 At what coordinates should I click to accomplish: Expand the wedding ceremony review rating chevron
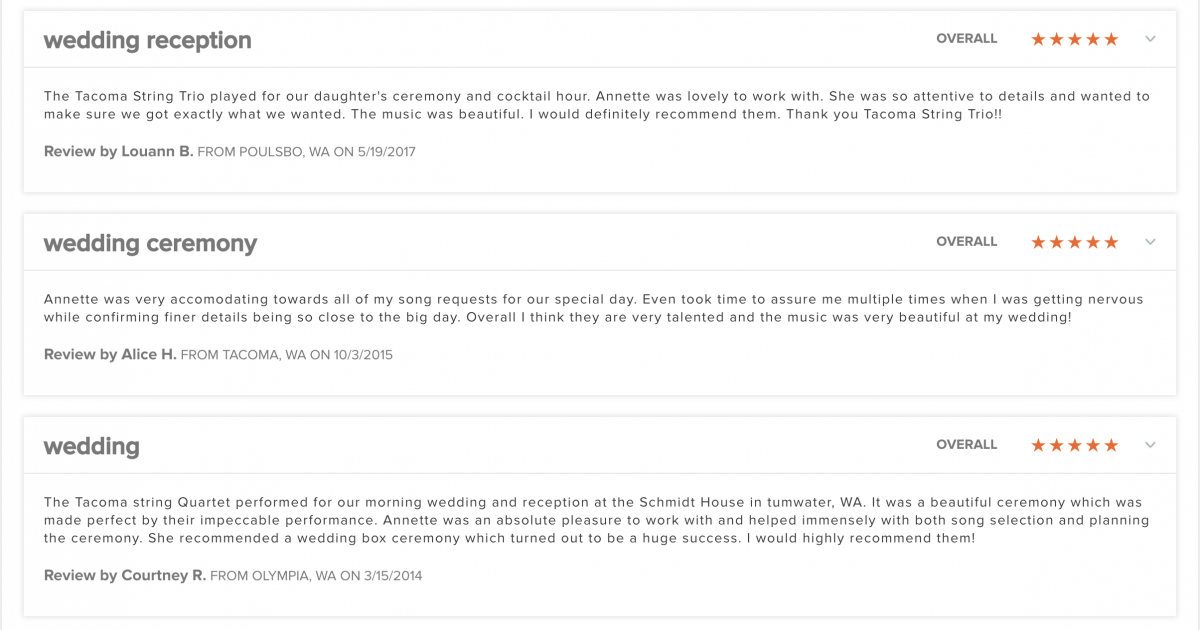1150,242
